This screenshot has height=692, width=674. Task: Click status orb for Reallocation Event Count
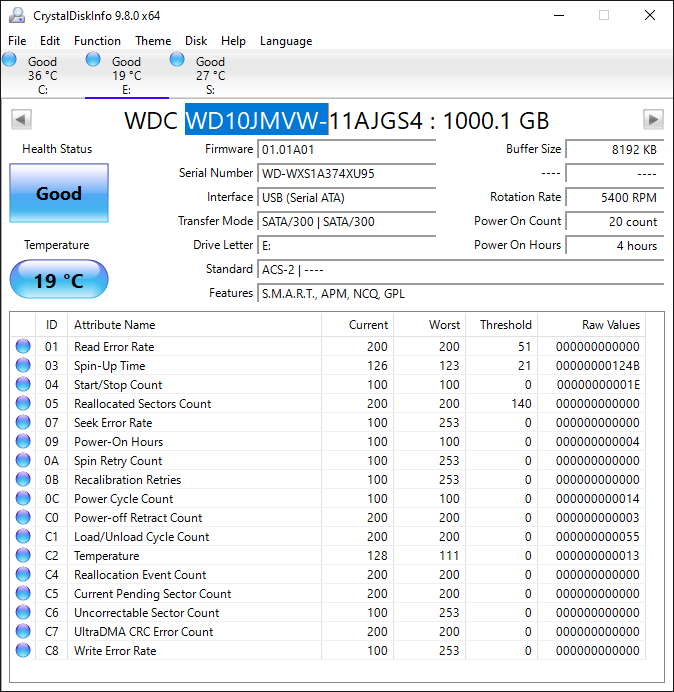click(23, 574)
